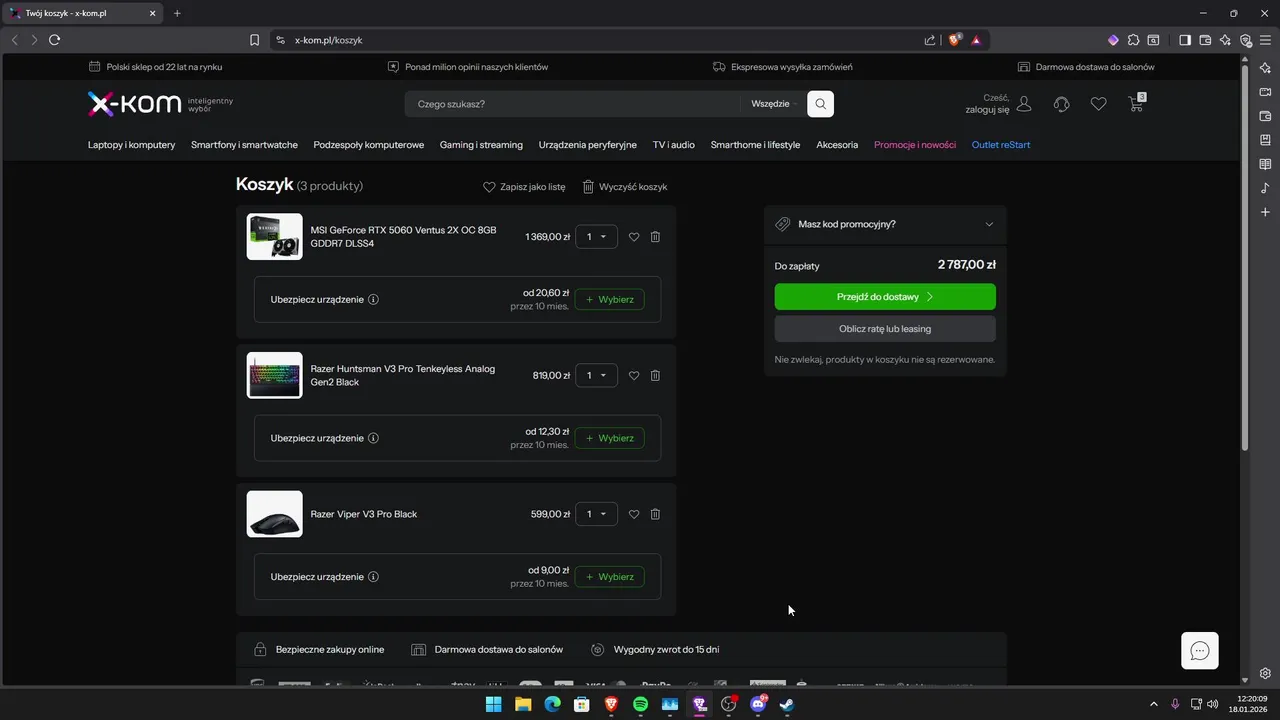Screen dimensions: 1280x720
Task: Open Leo AI sparkle icon in toolbar
Action: coord(1225,40)
